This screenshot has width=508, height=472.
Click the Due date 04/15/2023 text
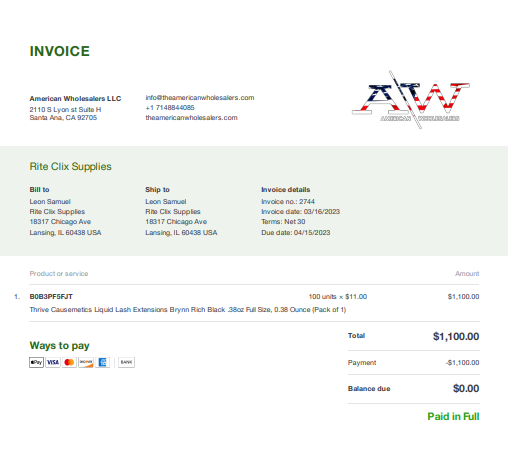[x=296, y=233]
